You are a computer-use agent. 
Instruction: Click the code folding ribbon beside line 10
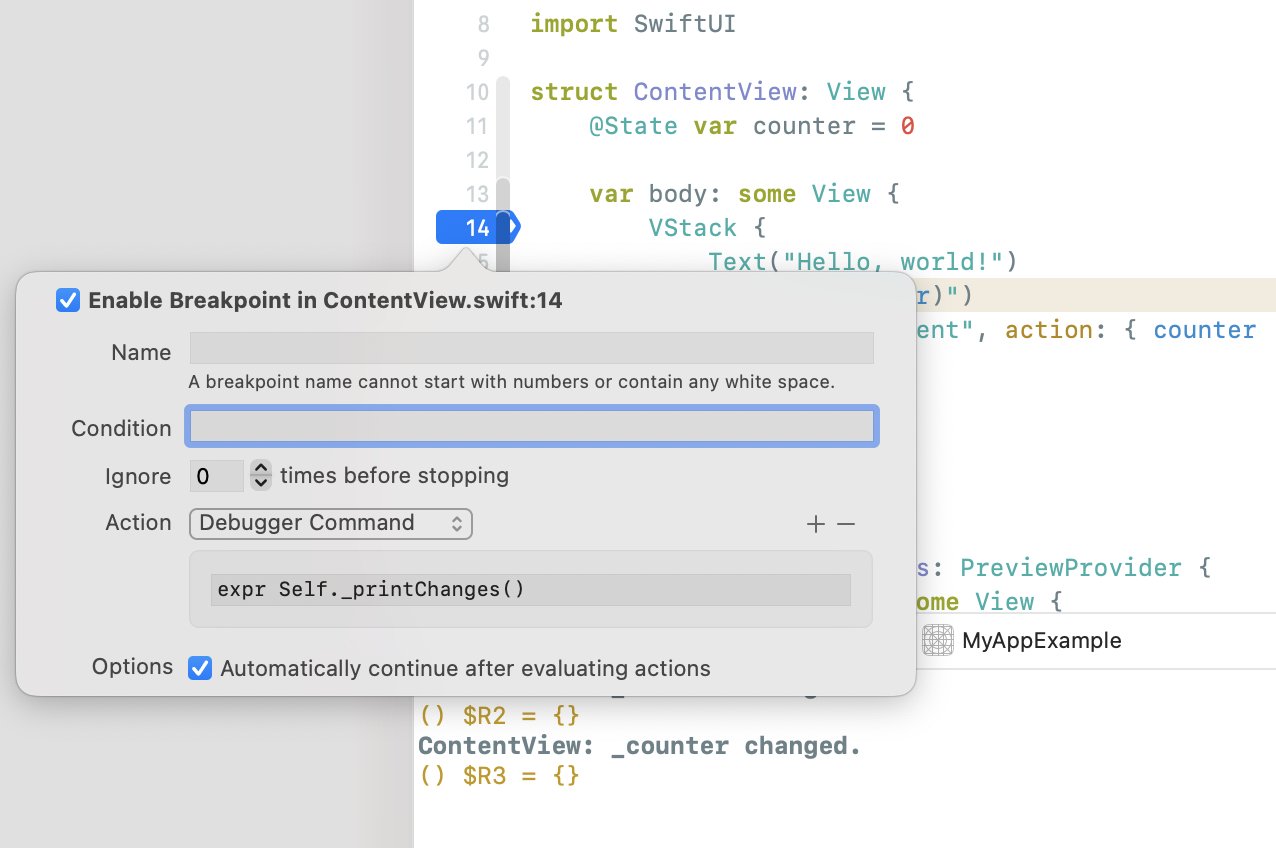coord(503,93)
